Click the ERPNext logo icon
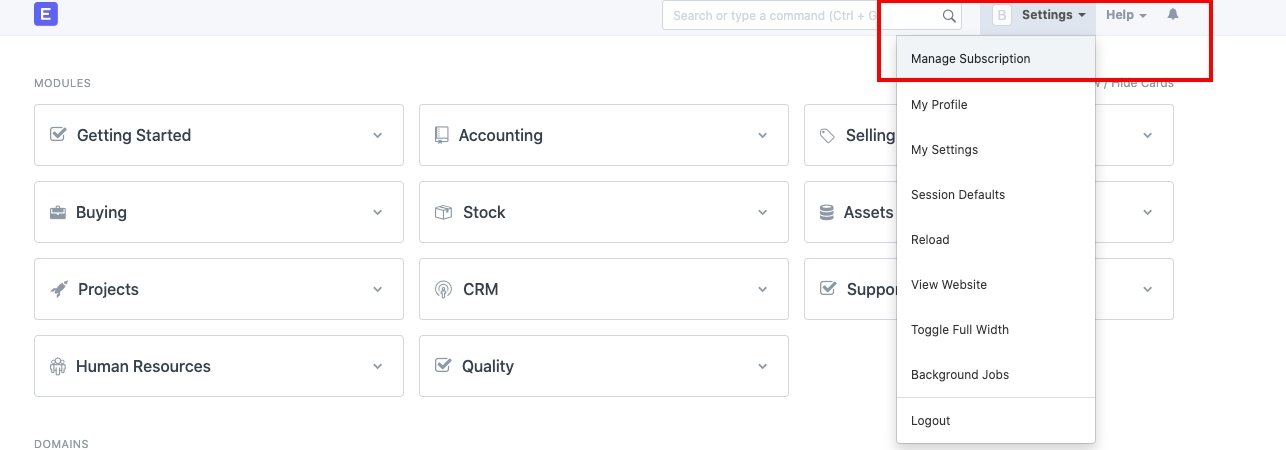Image resolution: width=1286 pixels, height=450 pixels. point(45,15)
